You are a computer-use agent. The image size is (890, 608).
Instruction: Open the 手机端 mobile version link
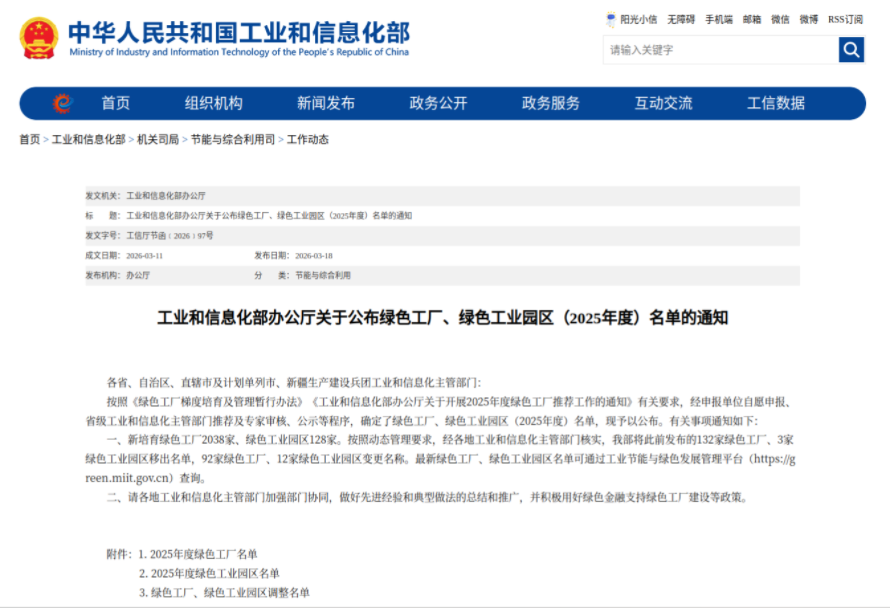(x=718, y=19)
